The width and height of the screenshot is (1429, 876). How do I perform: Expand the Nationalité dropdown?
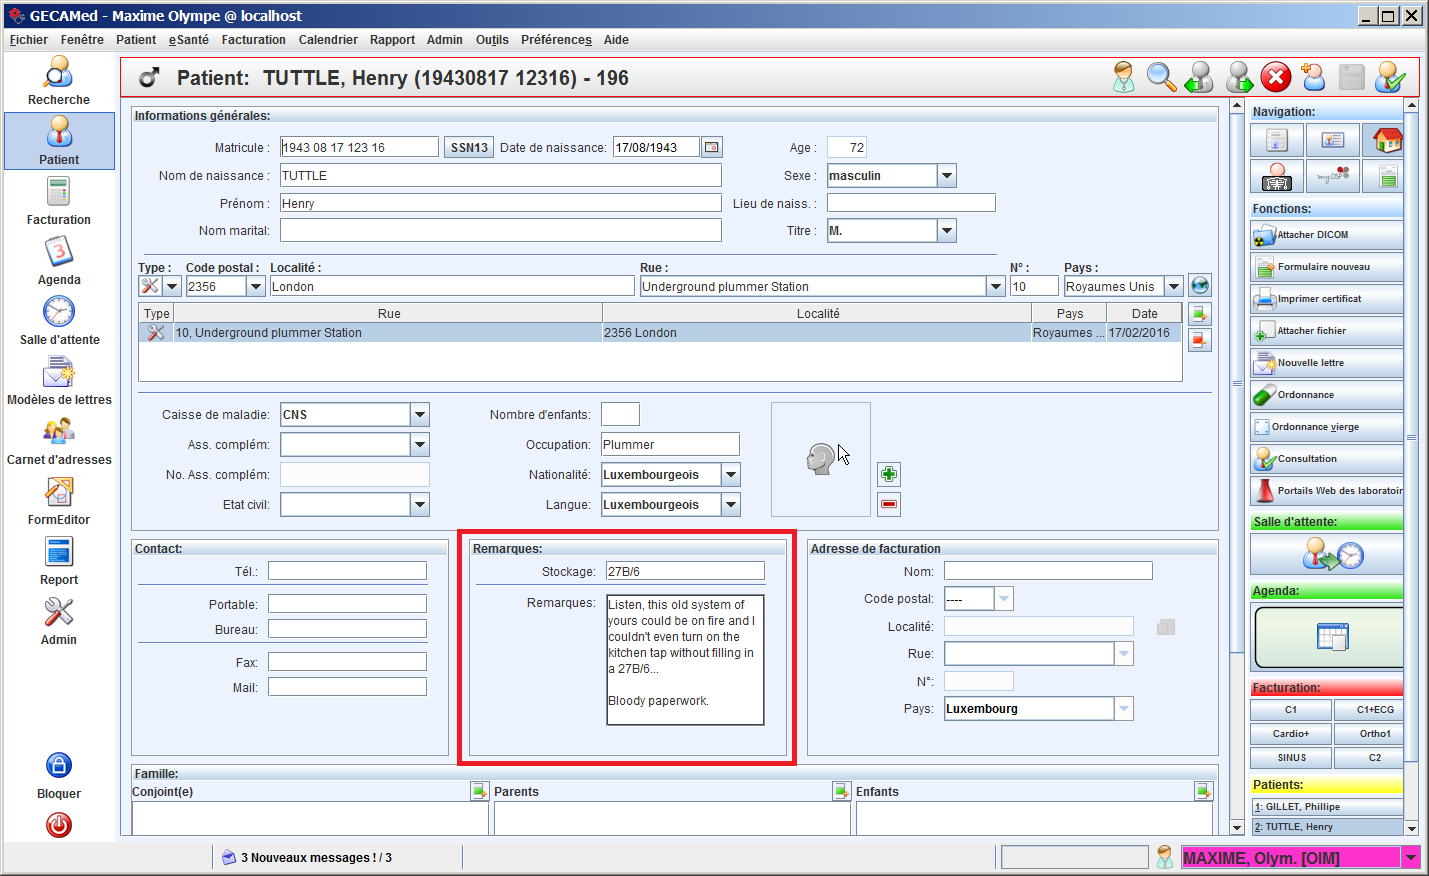[x=731, y=475]
